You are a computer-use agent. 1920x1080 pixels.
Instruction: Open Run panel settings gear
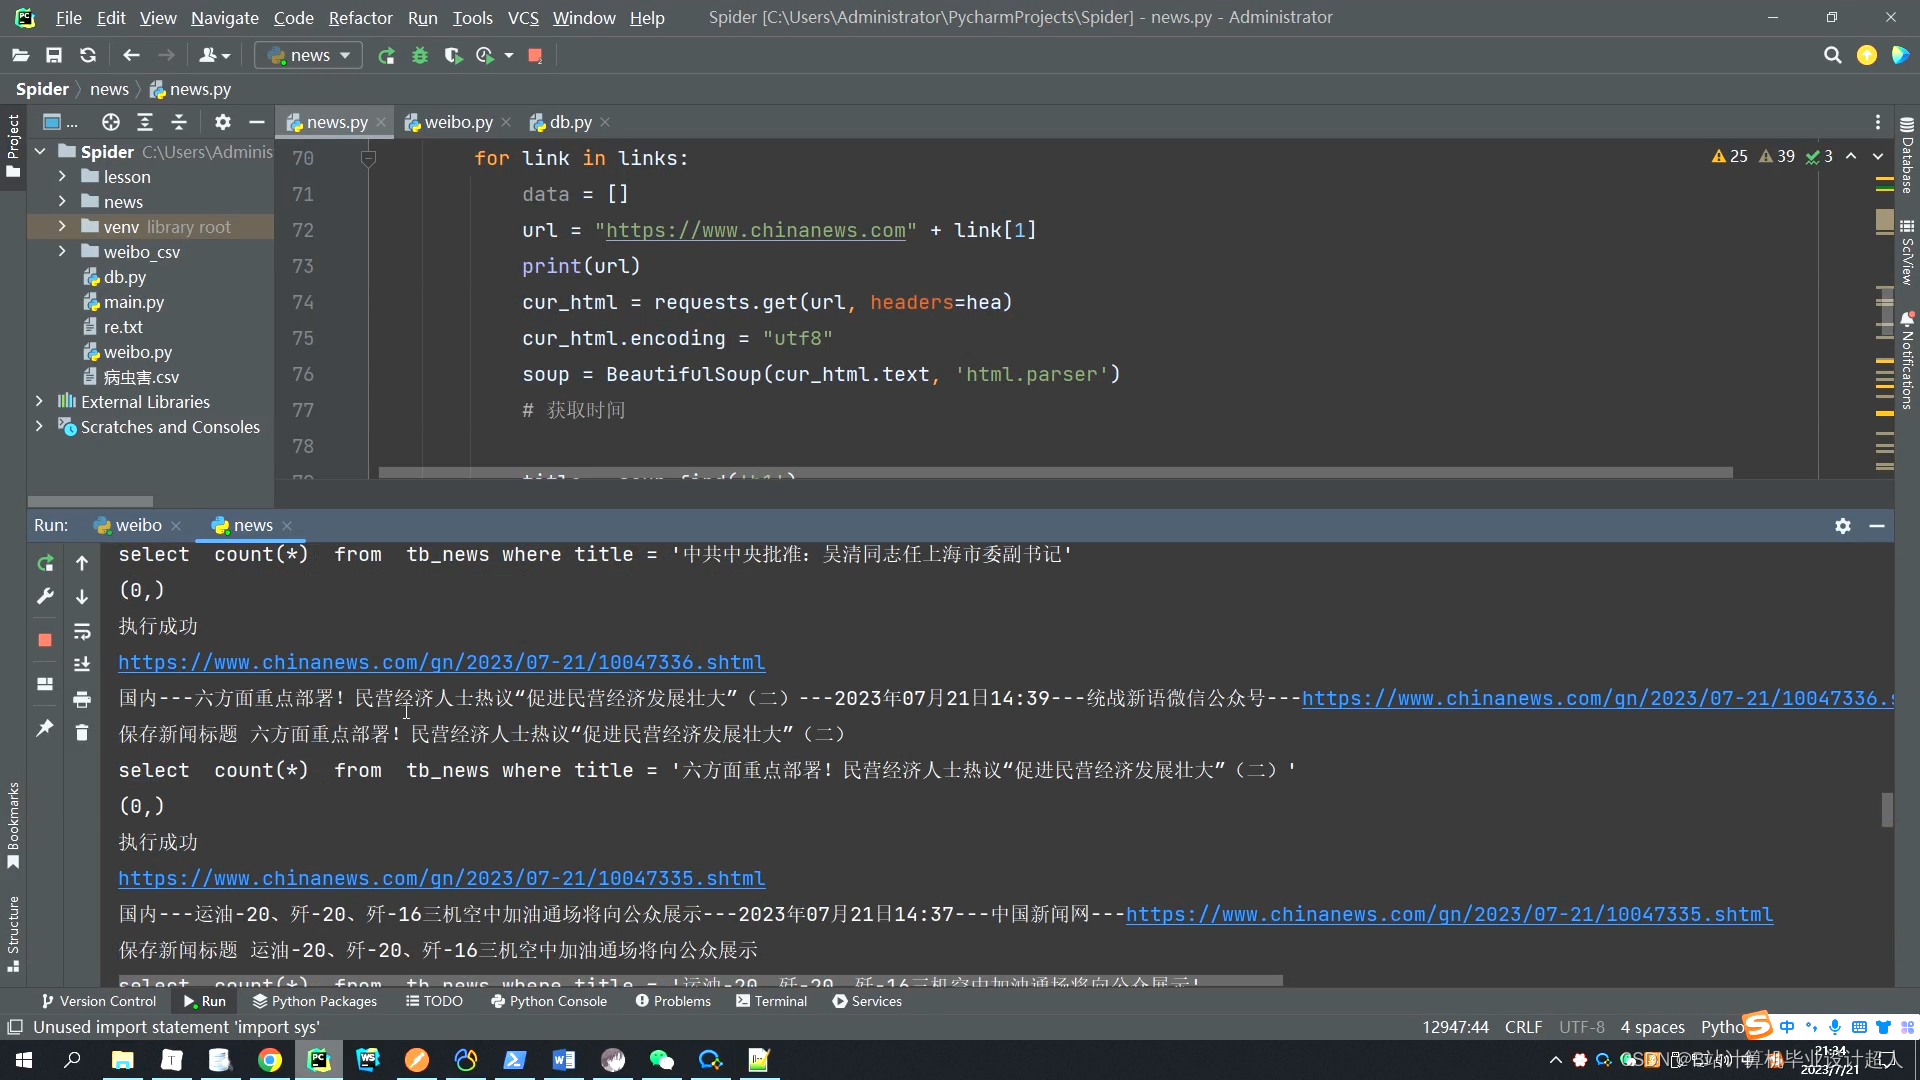(1843, 526)
